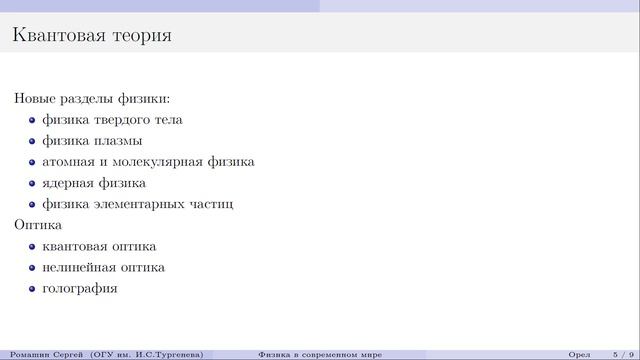
Task: Select "атомная и молекулярная физика" item
Action: pos(148,162)
